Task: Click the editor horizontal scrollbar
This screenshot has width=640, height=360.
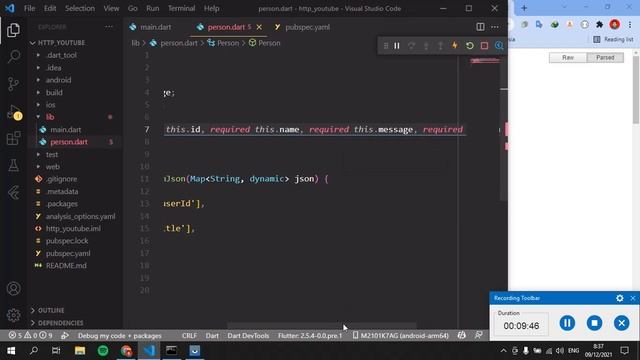Action: [322, 326]
